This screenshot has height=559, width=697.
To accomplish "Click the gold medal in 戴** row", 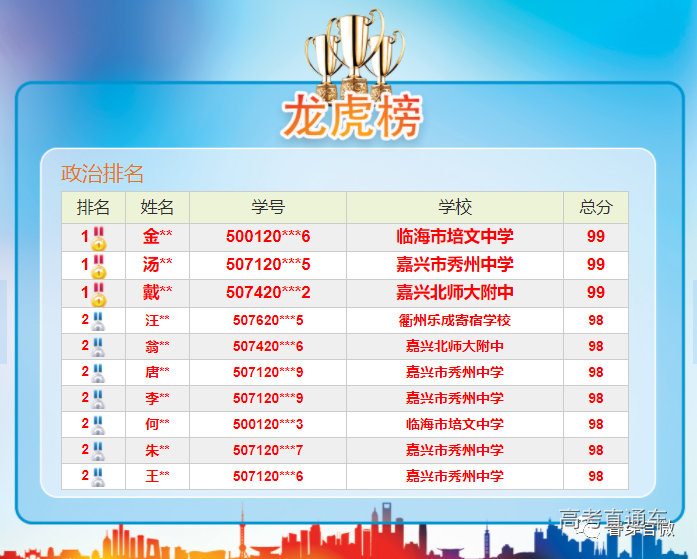I will coord(99,294).
